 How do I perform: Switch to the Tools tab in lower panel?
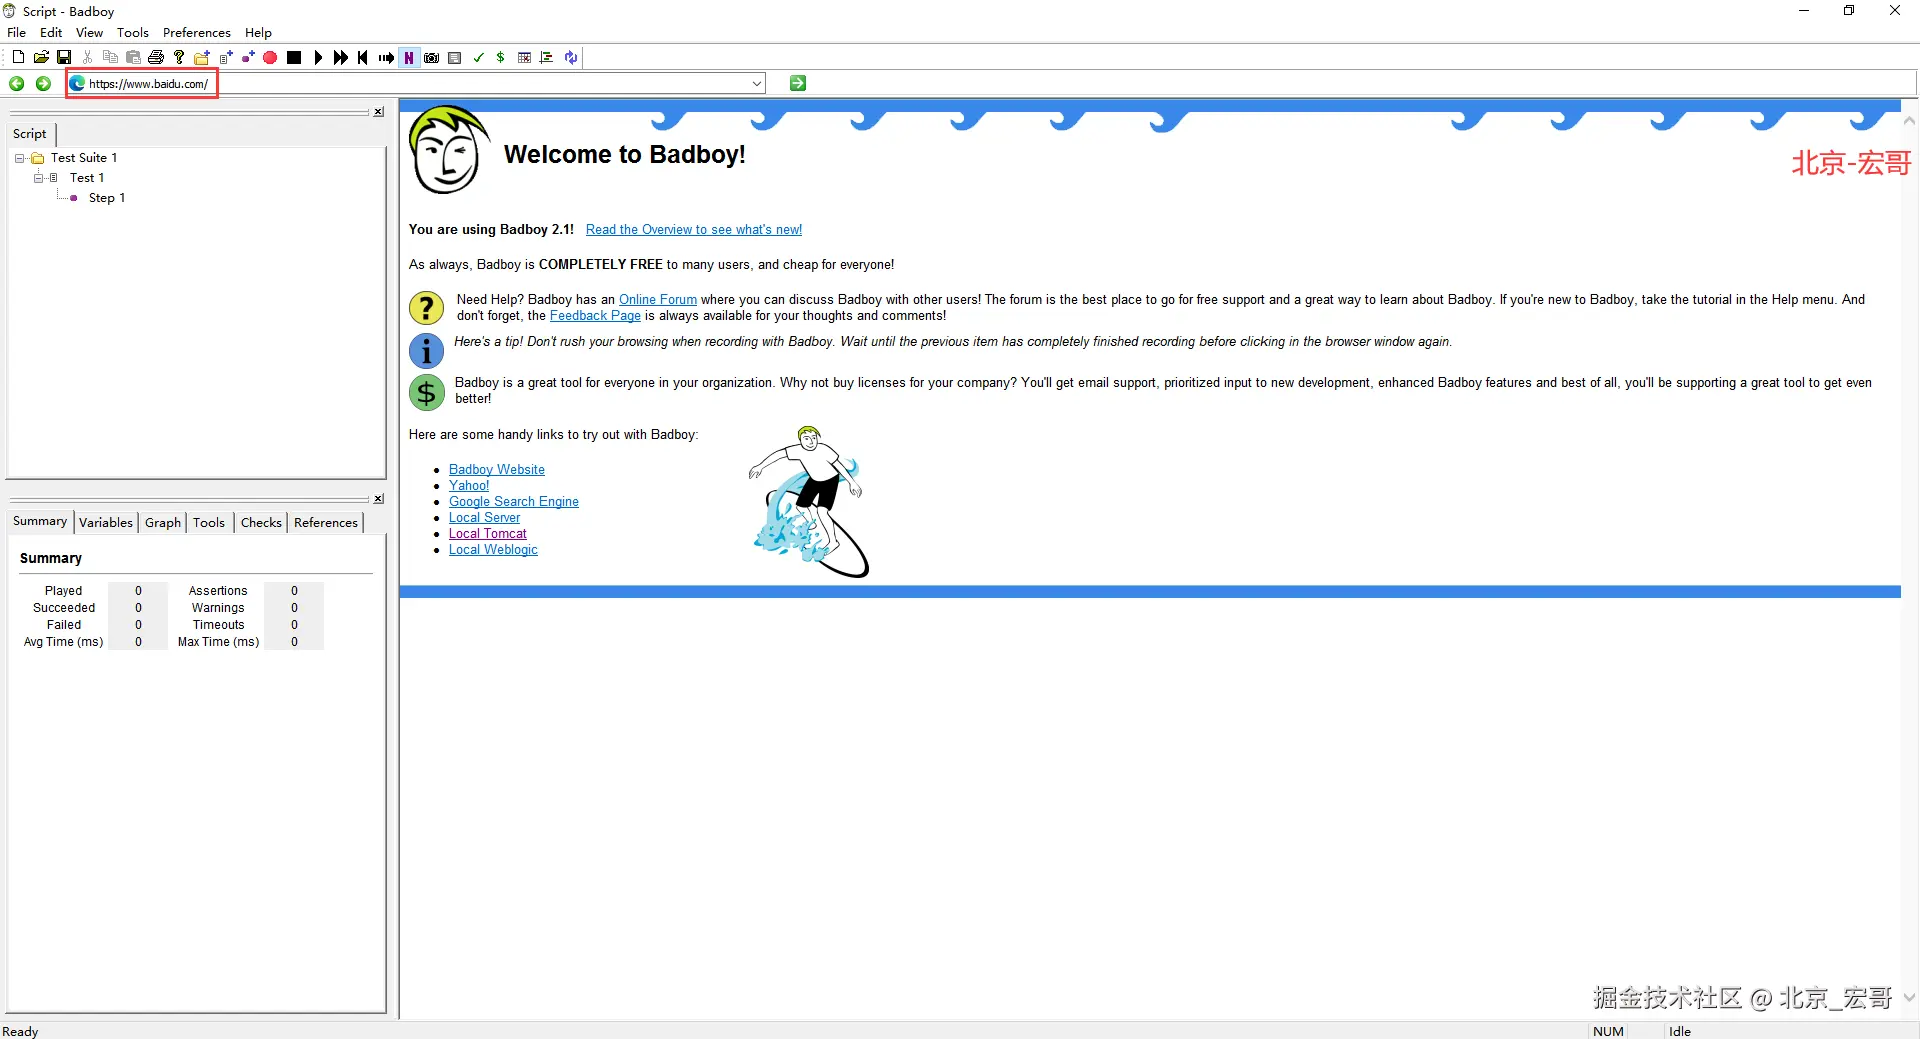[209, 522]
